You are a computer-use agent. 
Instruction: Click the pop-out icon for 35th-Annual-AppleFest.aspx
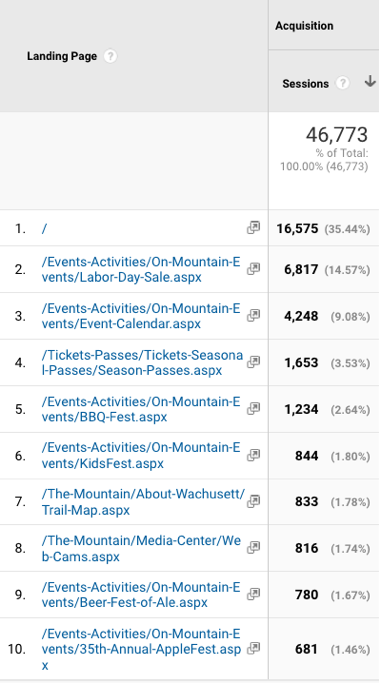tap(254, 648)
